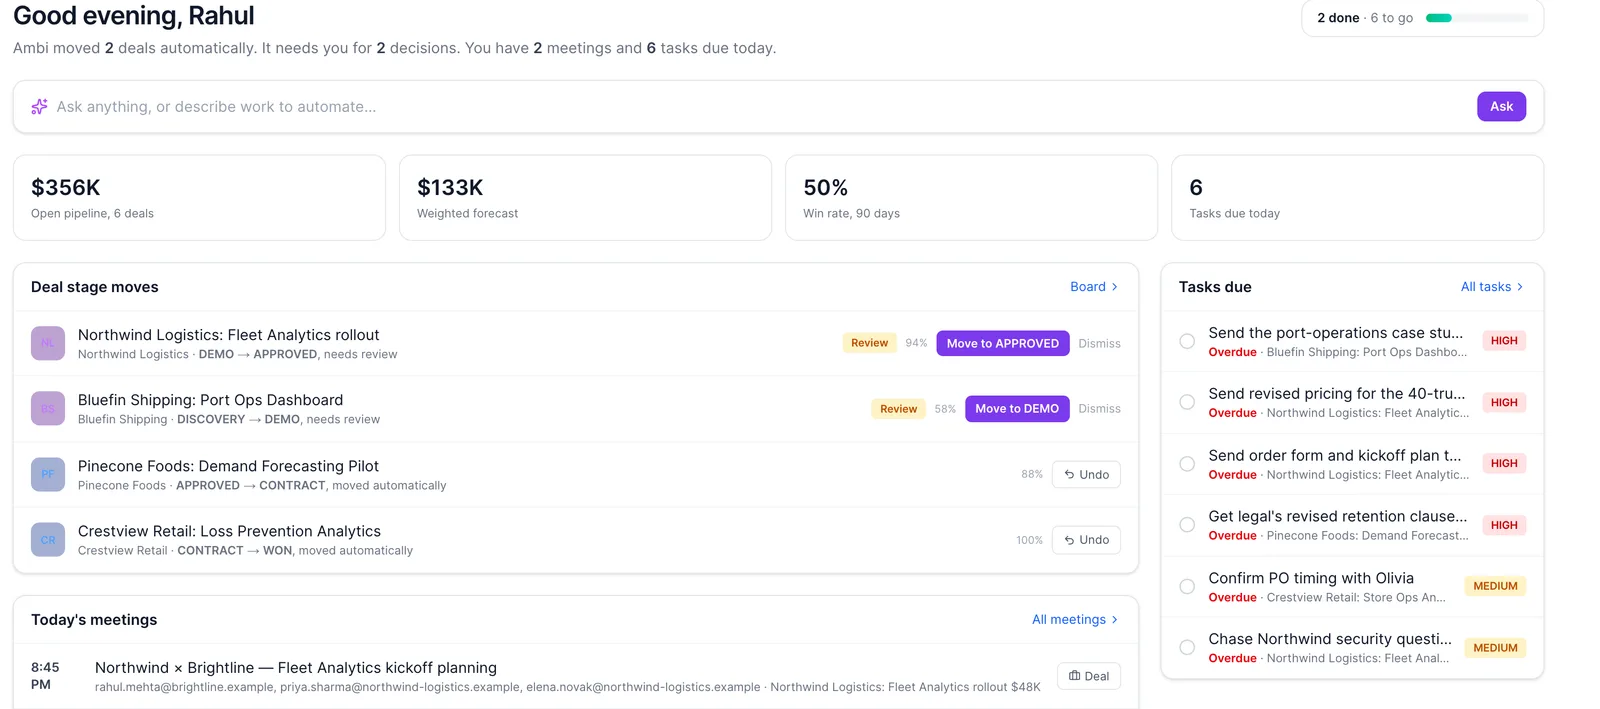Open the 6 Tasks due today card
Image resolution: width=1600 pixels, height=709 pixels.
coord(1357,198)
